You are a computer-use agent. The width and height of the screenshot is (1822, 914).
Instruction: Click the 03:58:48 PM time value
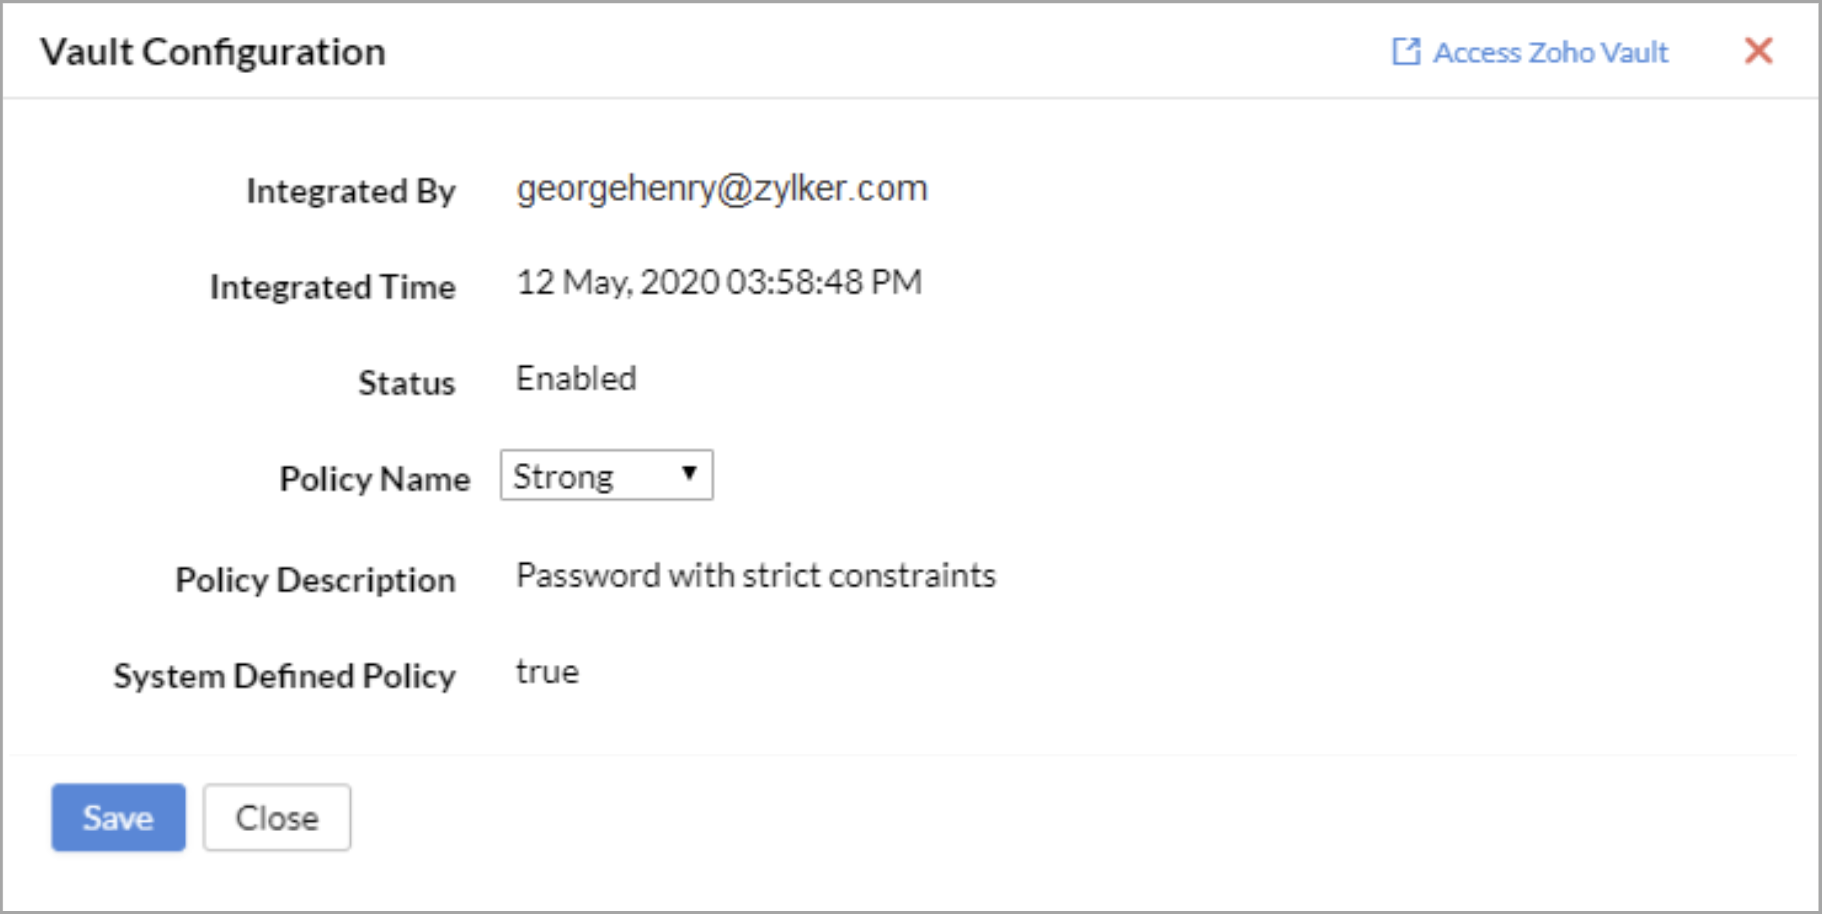click(x=824, y=283)
